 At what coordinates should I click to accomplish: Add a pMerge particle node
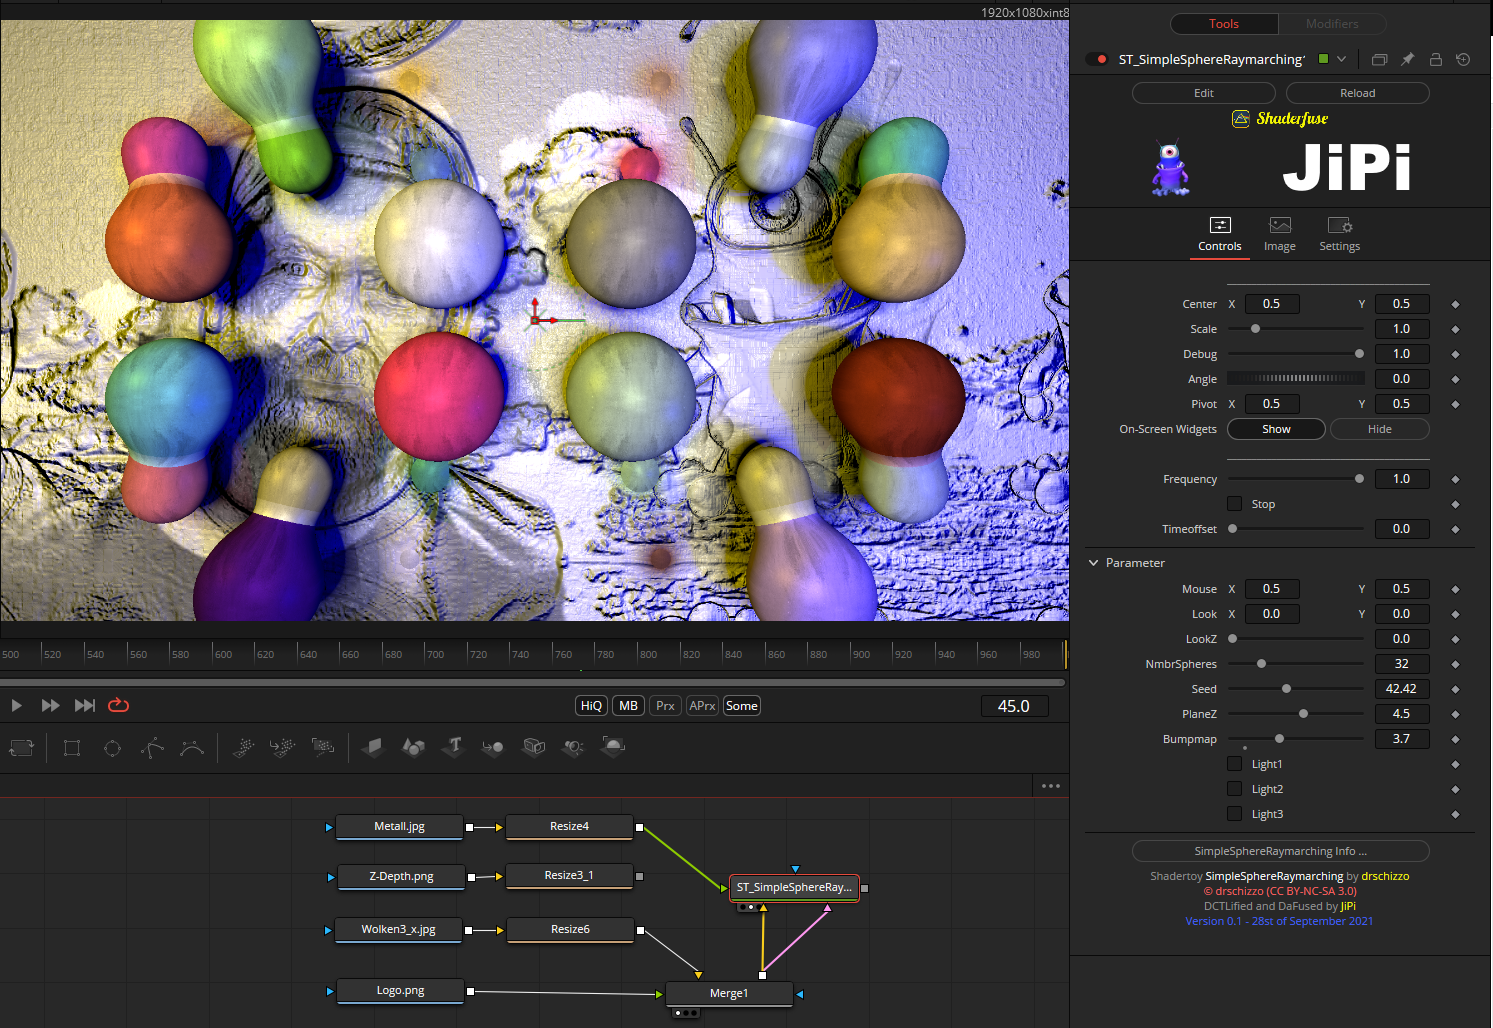283,747
